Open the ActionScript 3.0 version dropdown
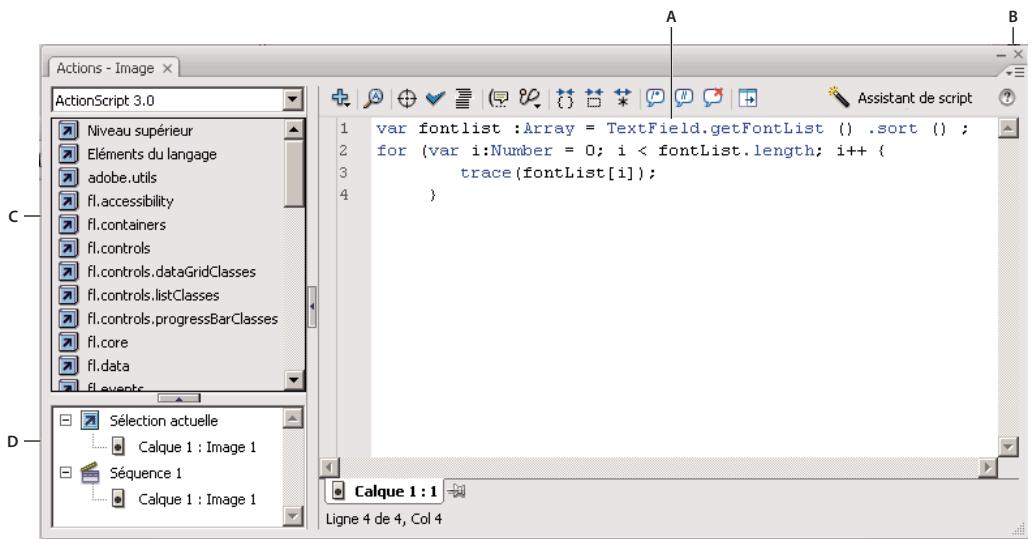 click(x=292, y=100)
